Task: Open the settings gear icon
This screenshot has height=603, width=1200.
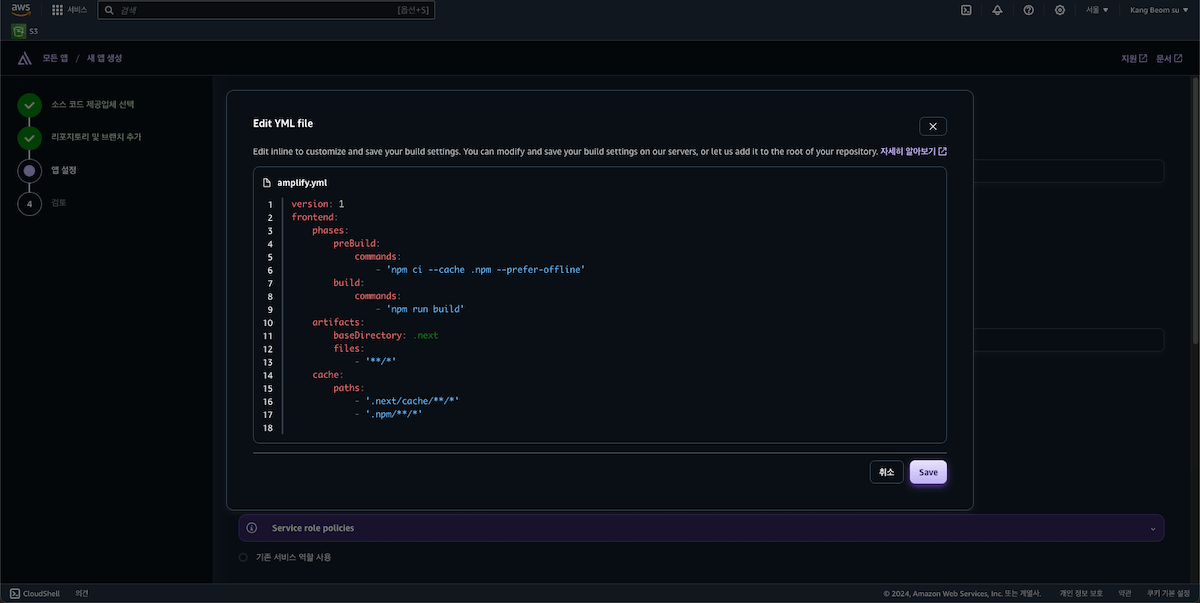Action: (x=1060, y=10)
